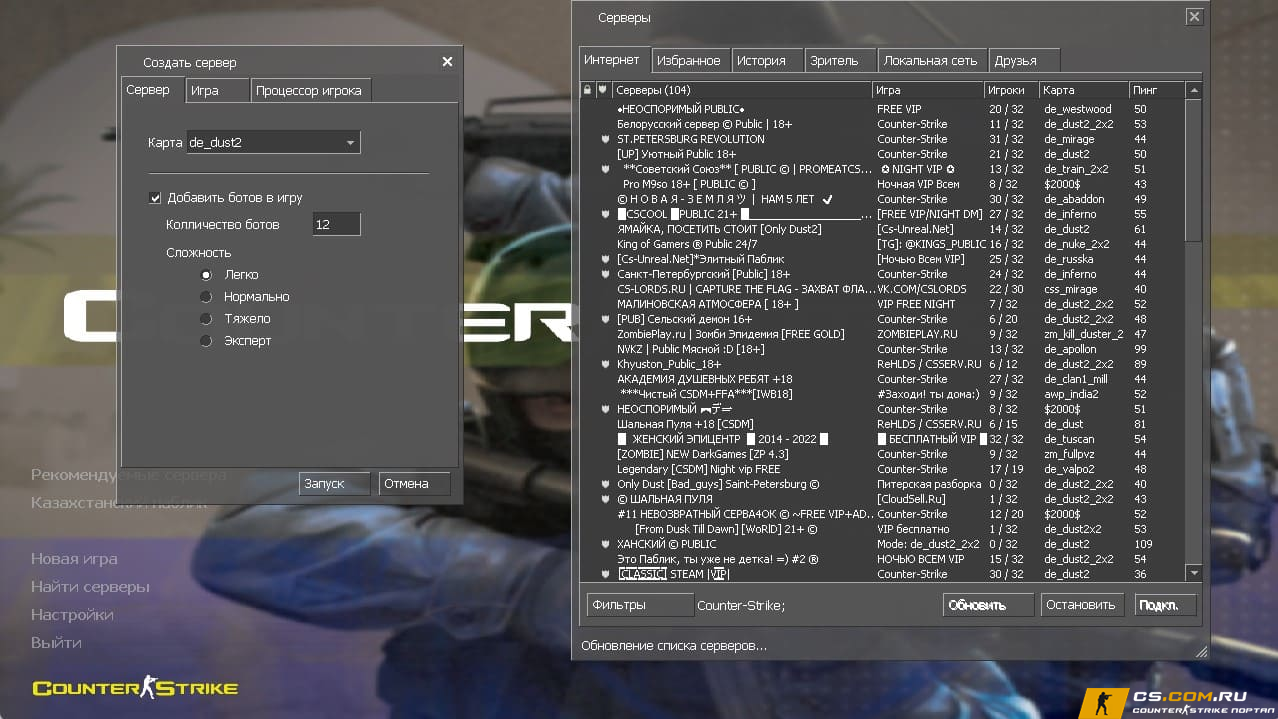The height and width of the screenshot is (719, 1278).
Task: Open Настройки from main menu
Action: 72,615
